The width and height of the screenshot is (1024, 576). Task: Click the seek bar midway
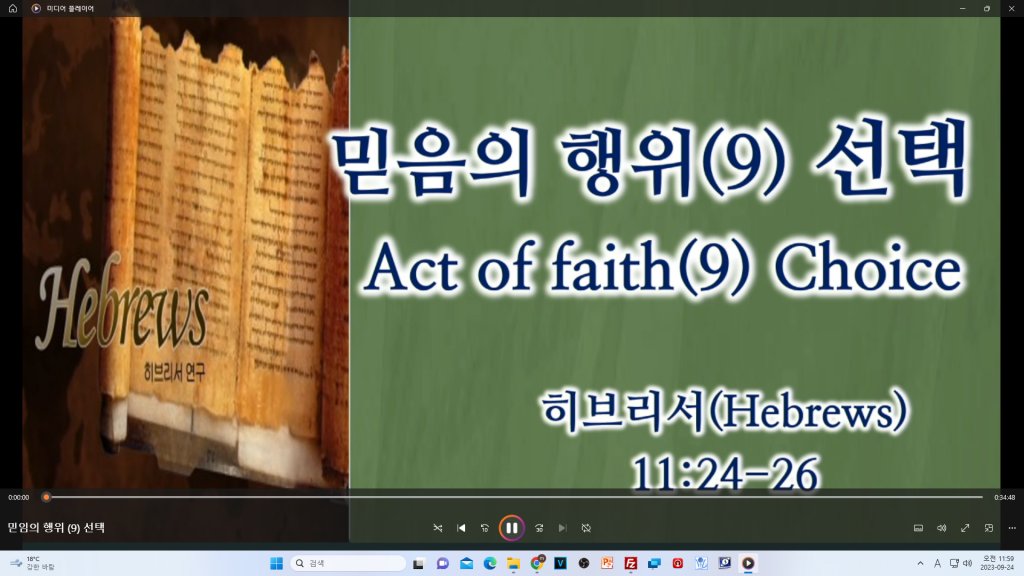[515, 497]
